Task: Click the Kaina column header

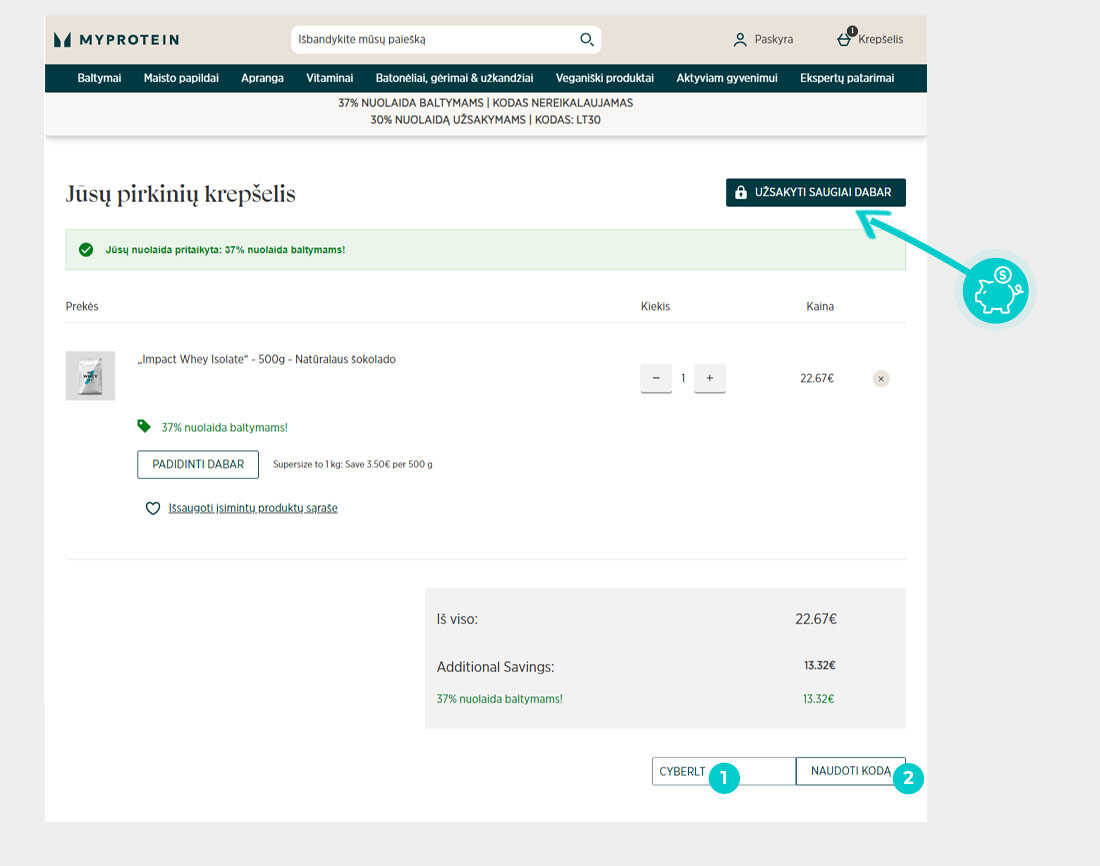Action: pos(820,307)
